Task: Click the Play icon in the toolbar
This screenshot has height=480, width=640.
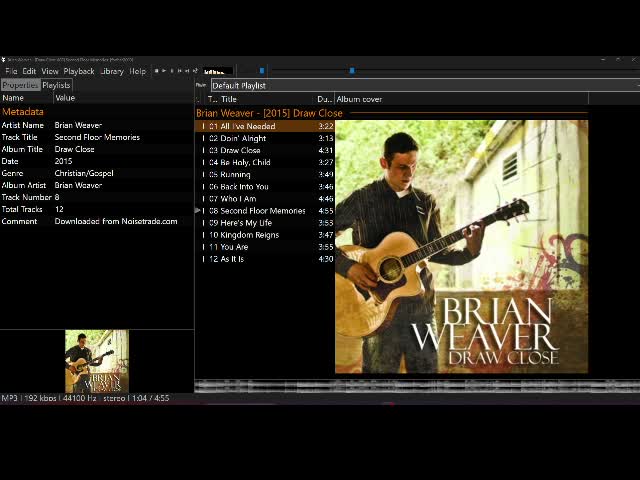Action: tap(164, 71)
